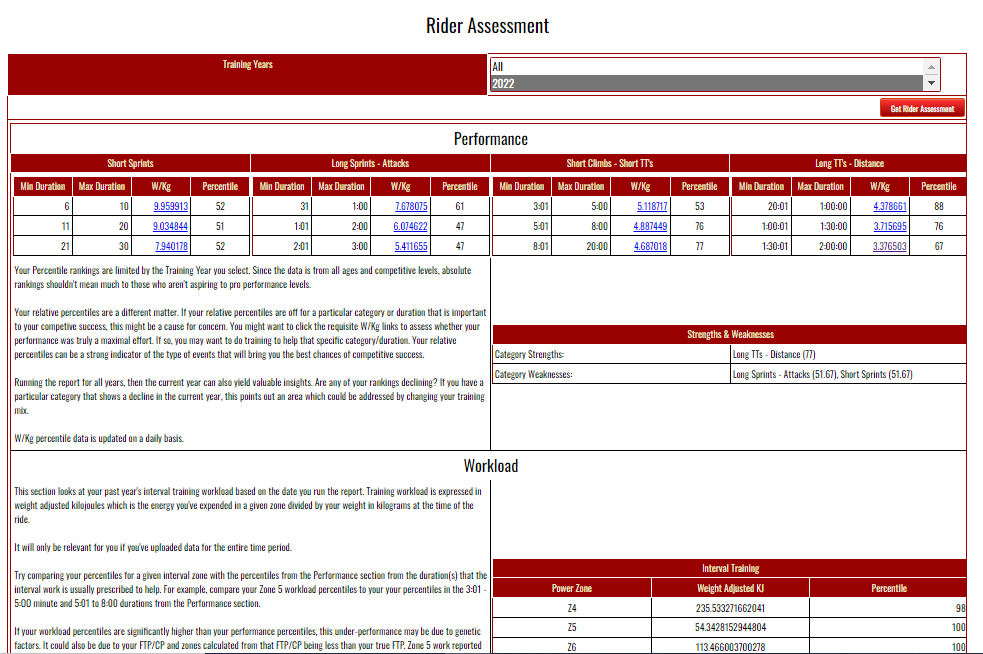Open the 4.378661 long TT W/Kg link
This screenshot has height=654, width=983.
pos(890,206)
